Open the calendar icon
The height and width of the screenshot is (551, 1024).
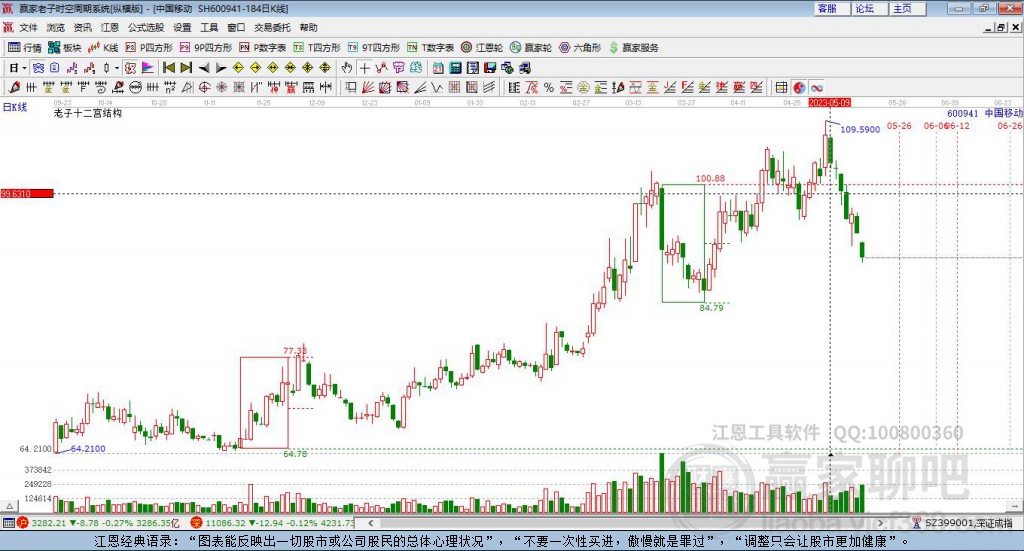pyautogui.click(x=438, y=67)
